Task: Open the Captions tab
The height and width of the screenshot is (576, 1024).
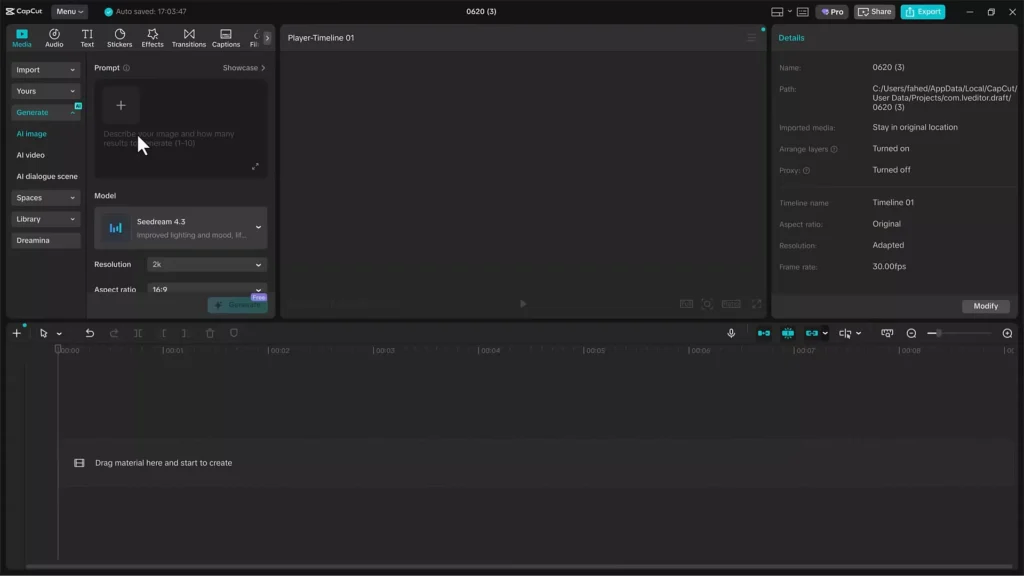Action: 226,38
